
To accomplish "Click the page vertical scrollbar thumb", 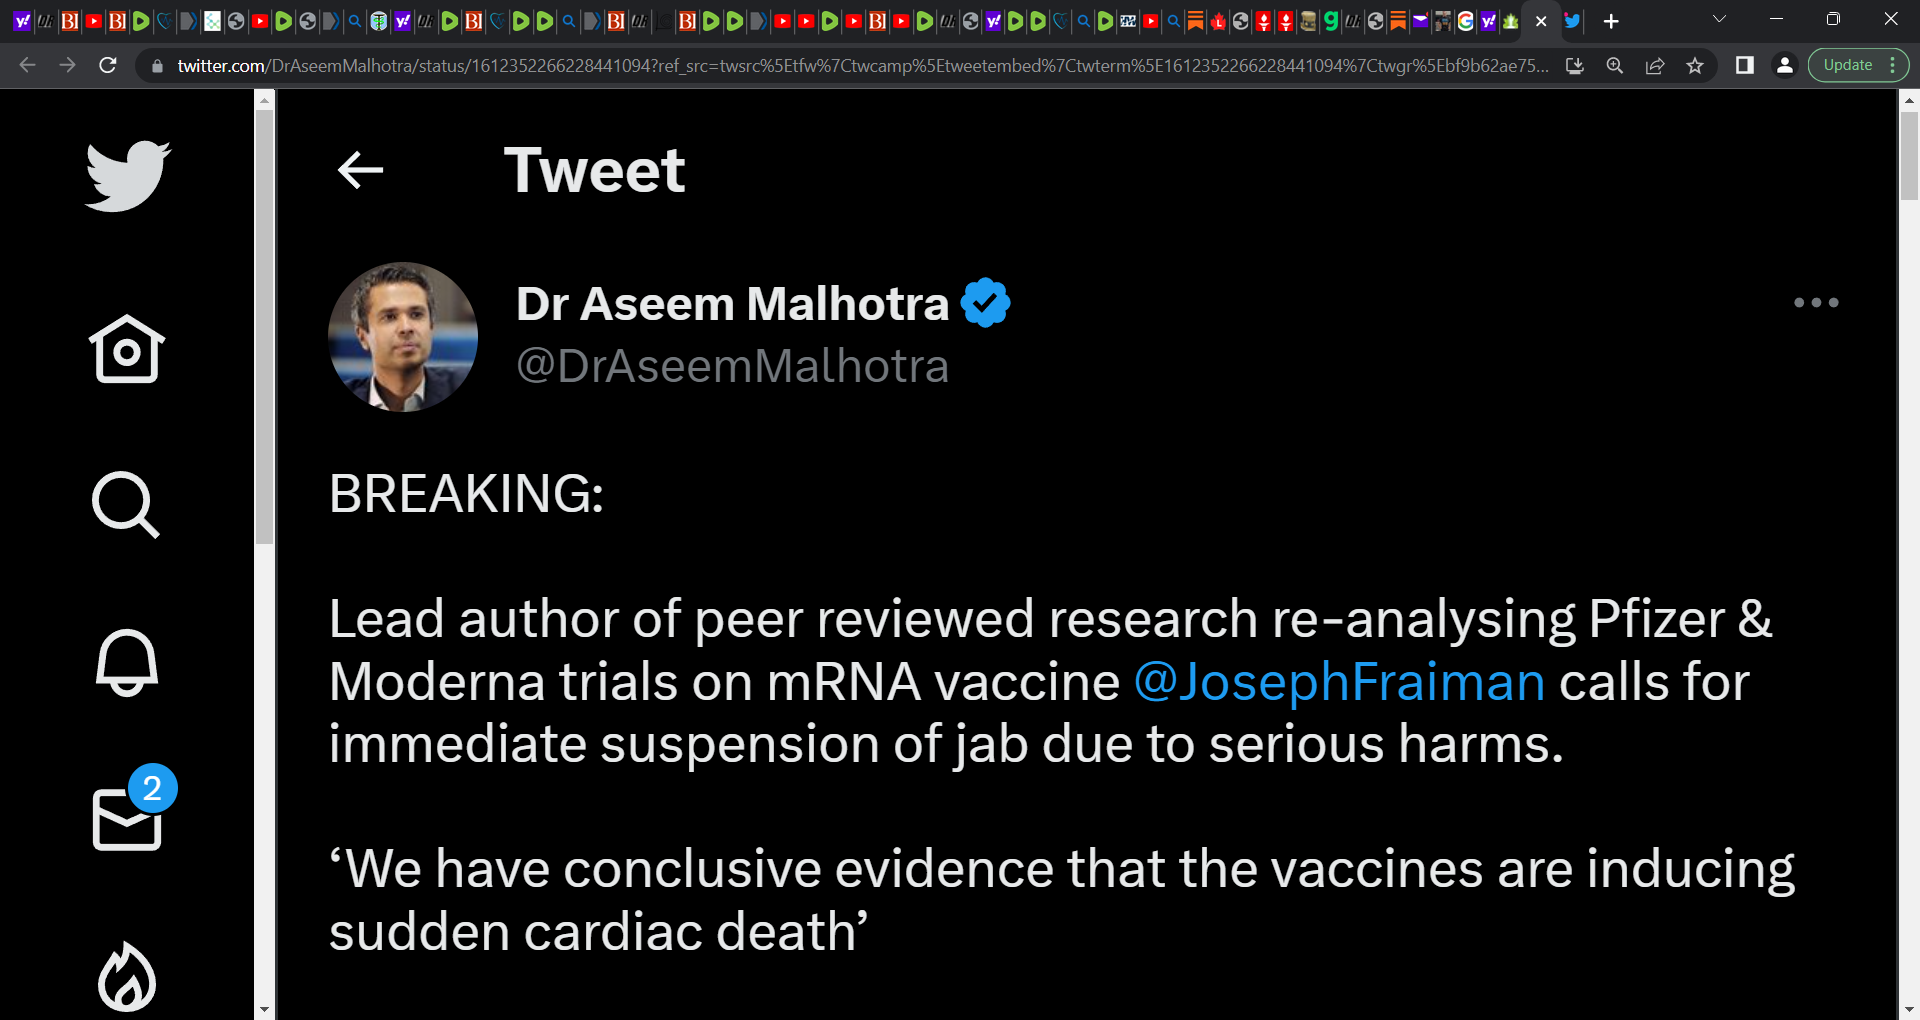I will pyautogui.click(x=1909, y=154).
